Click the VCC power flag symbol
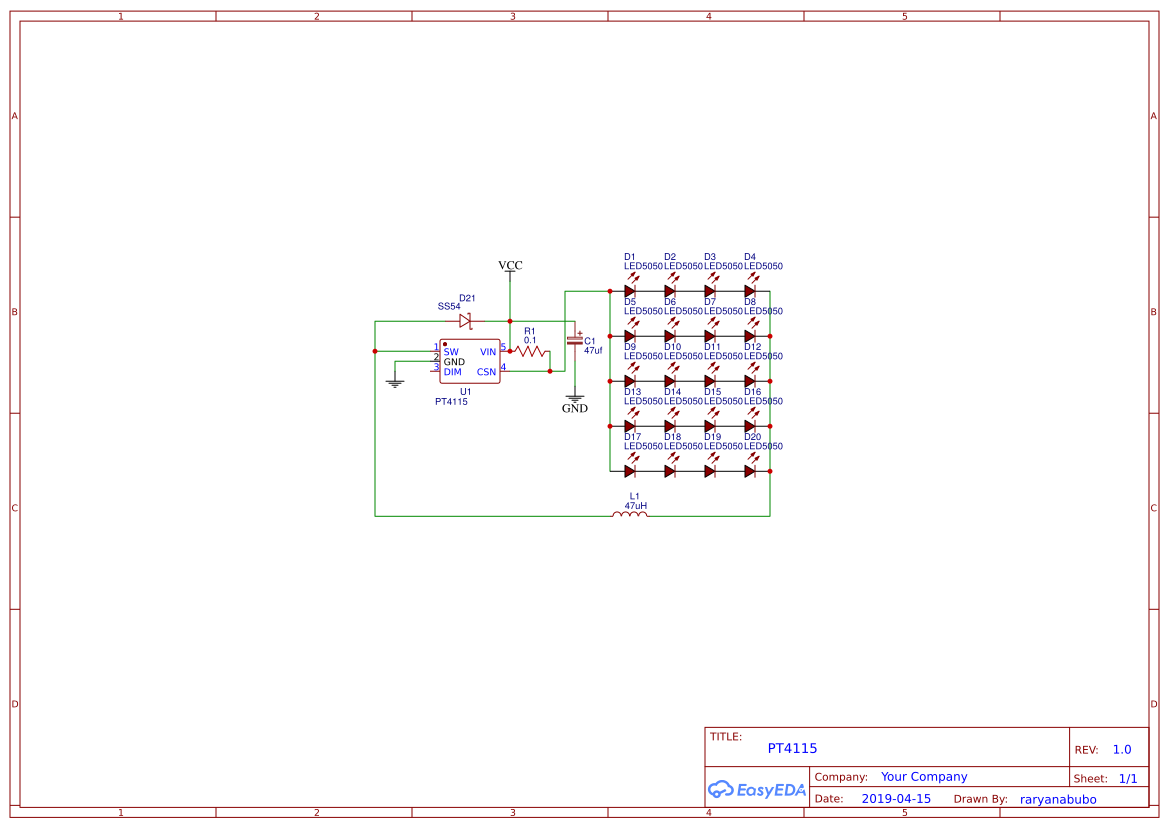The image size is (1169, 828). click(x=510, y=270)
